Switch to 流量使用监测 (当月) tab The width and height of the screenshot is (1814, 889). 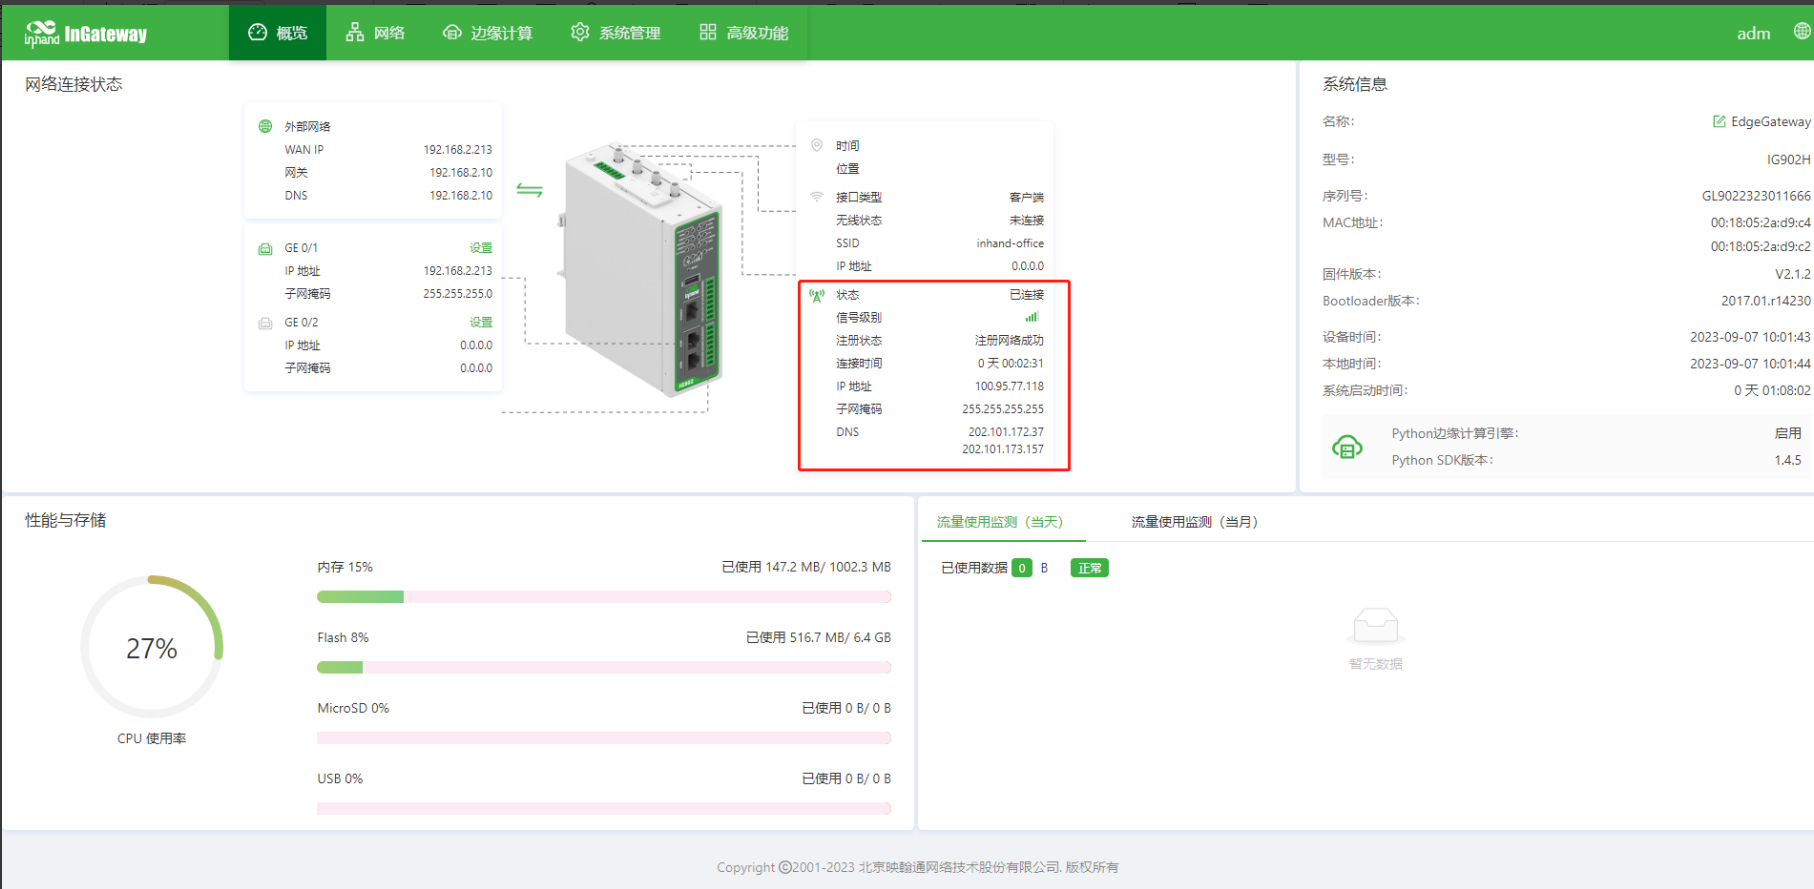pyautogui.click(x=1194, y=522)
